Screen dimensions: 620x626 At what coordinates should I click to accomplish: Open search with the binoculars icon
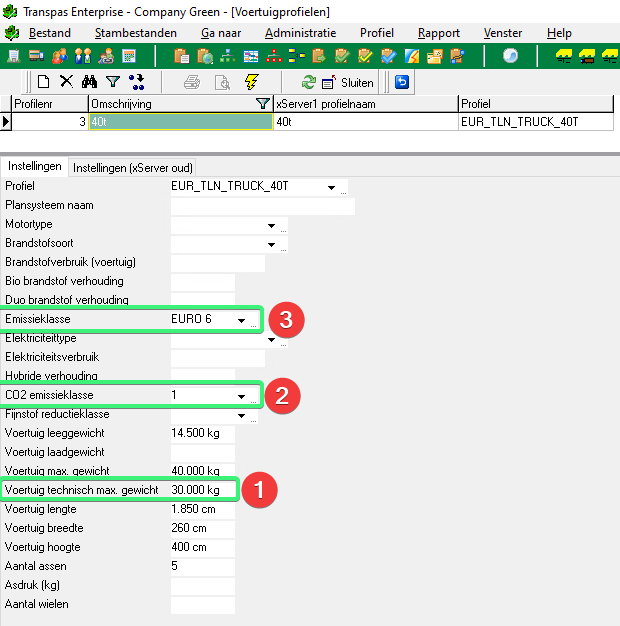pyautogui.click(x=89, y=81)
